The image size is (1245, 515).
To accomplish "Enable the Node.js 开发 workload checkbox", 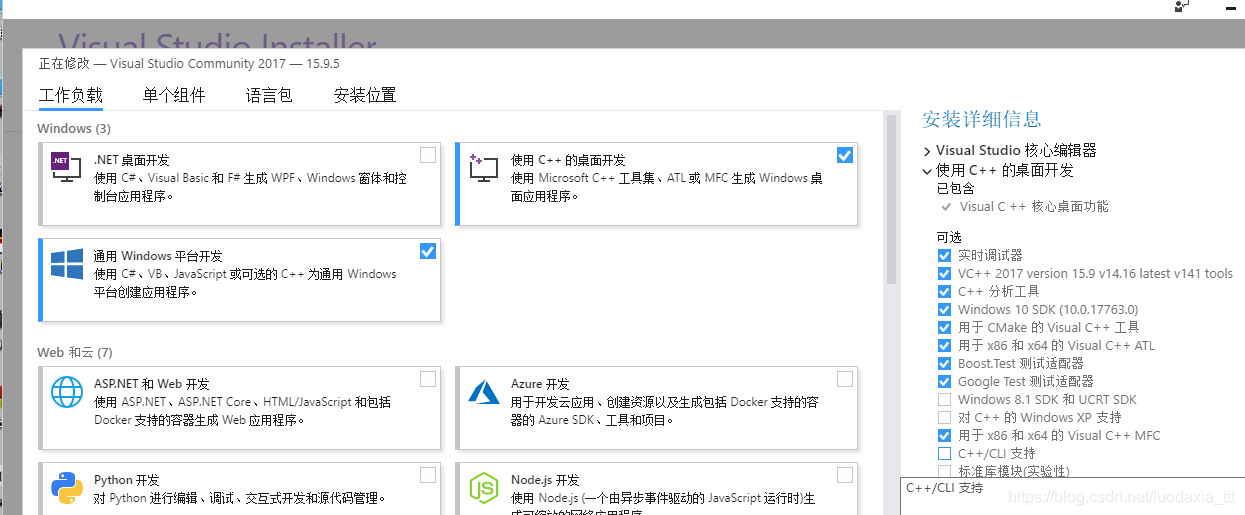I will click(845, 475).
